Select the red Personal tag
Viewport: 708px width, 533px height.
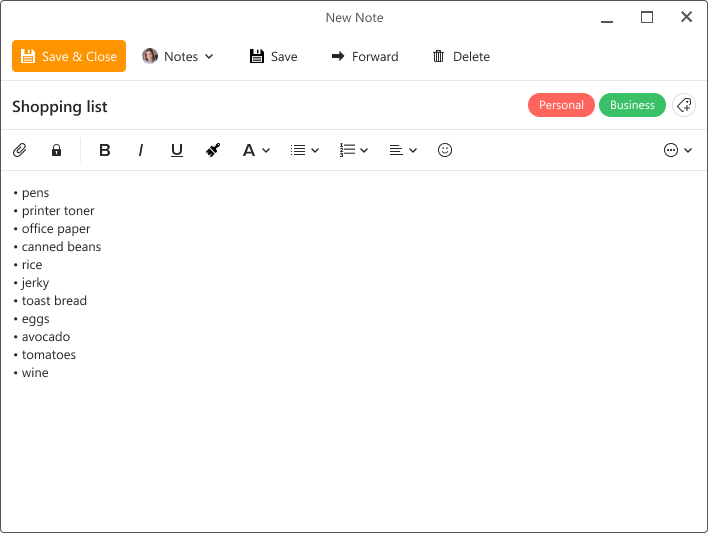(x=561, y=105)
